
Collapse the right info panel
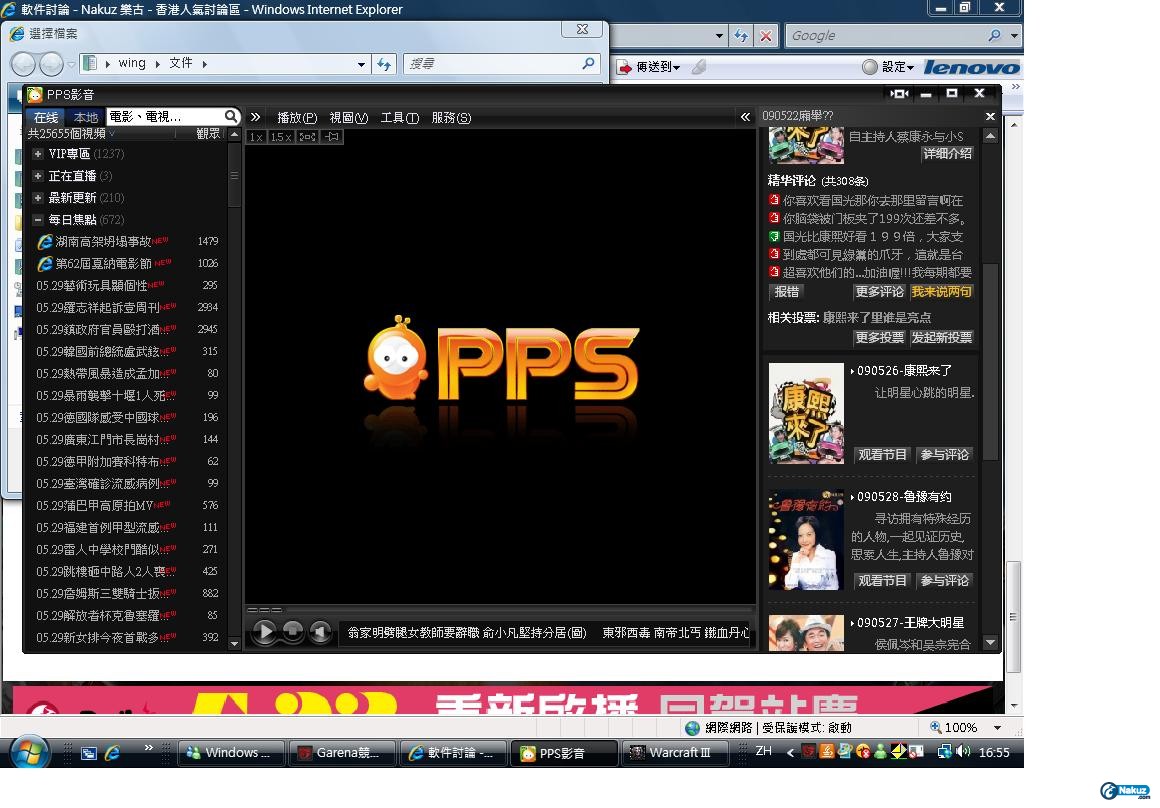point(745,117)
